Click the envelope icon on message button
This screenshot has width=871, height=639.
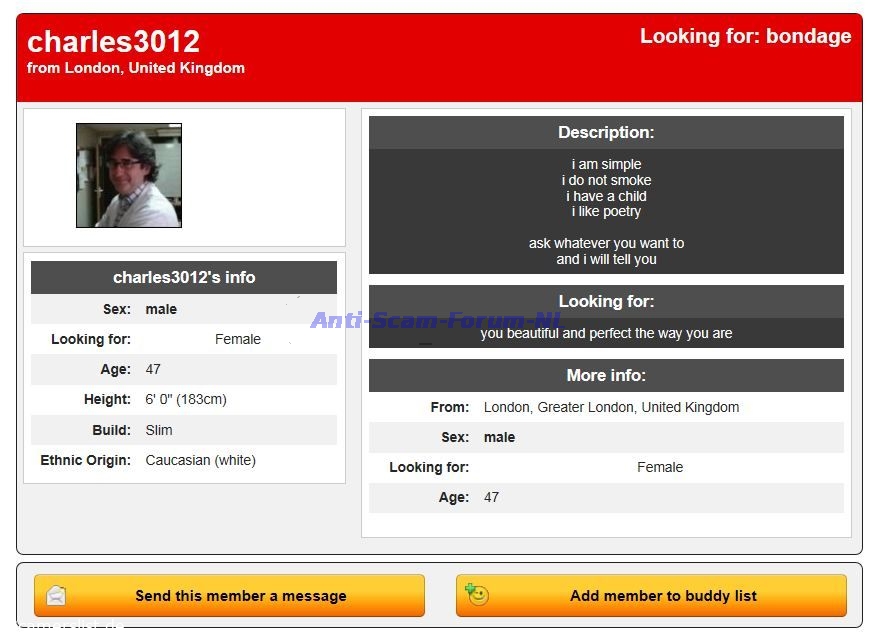56,596
